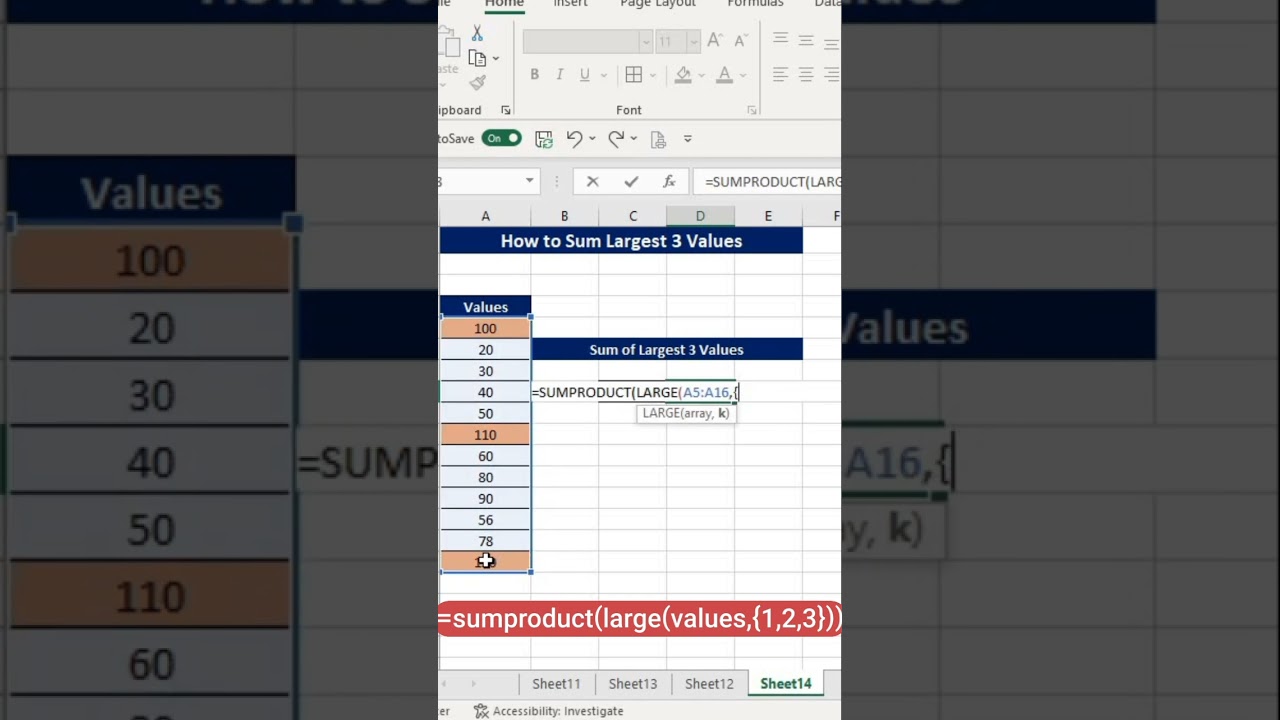Click the Redo arrow icon
The image size is (1280, 720).
point(616,139)
